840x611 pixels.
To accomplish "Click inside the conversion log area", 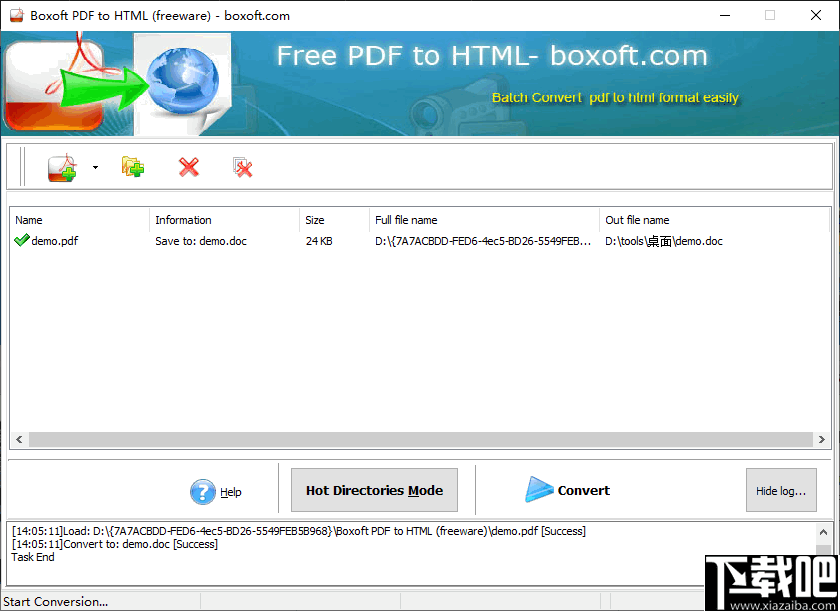I will (400, 545).
